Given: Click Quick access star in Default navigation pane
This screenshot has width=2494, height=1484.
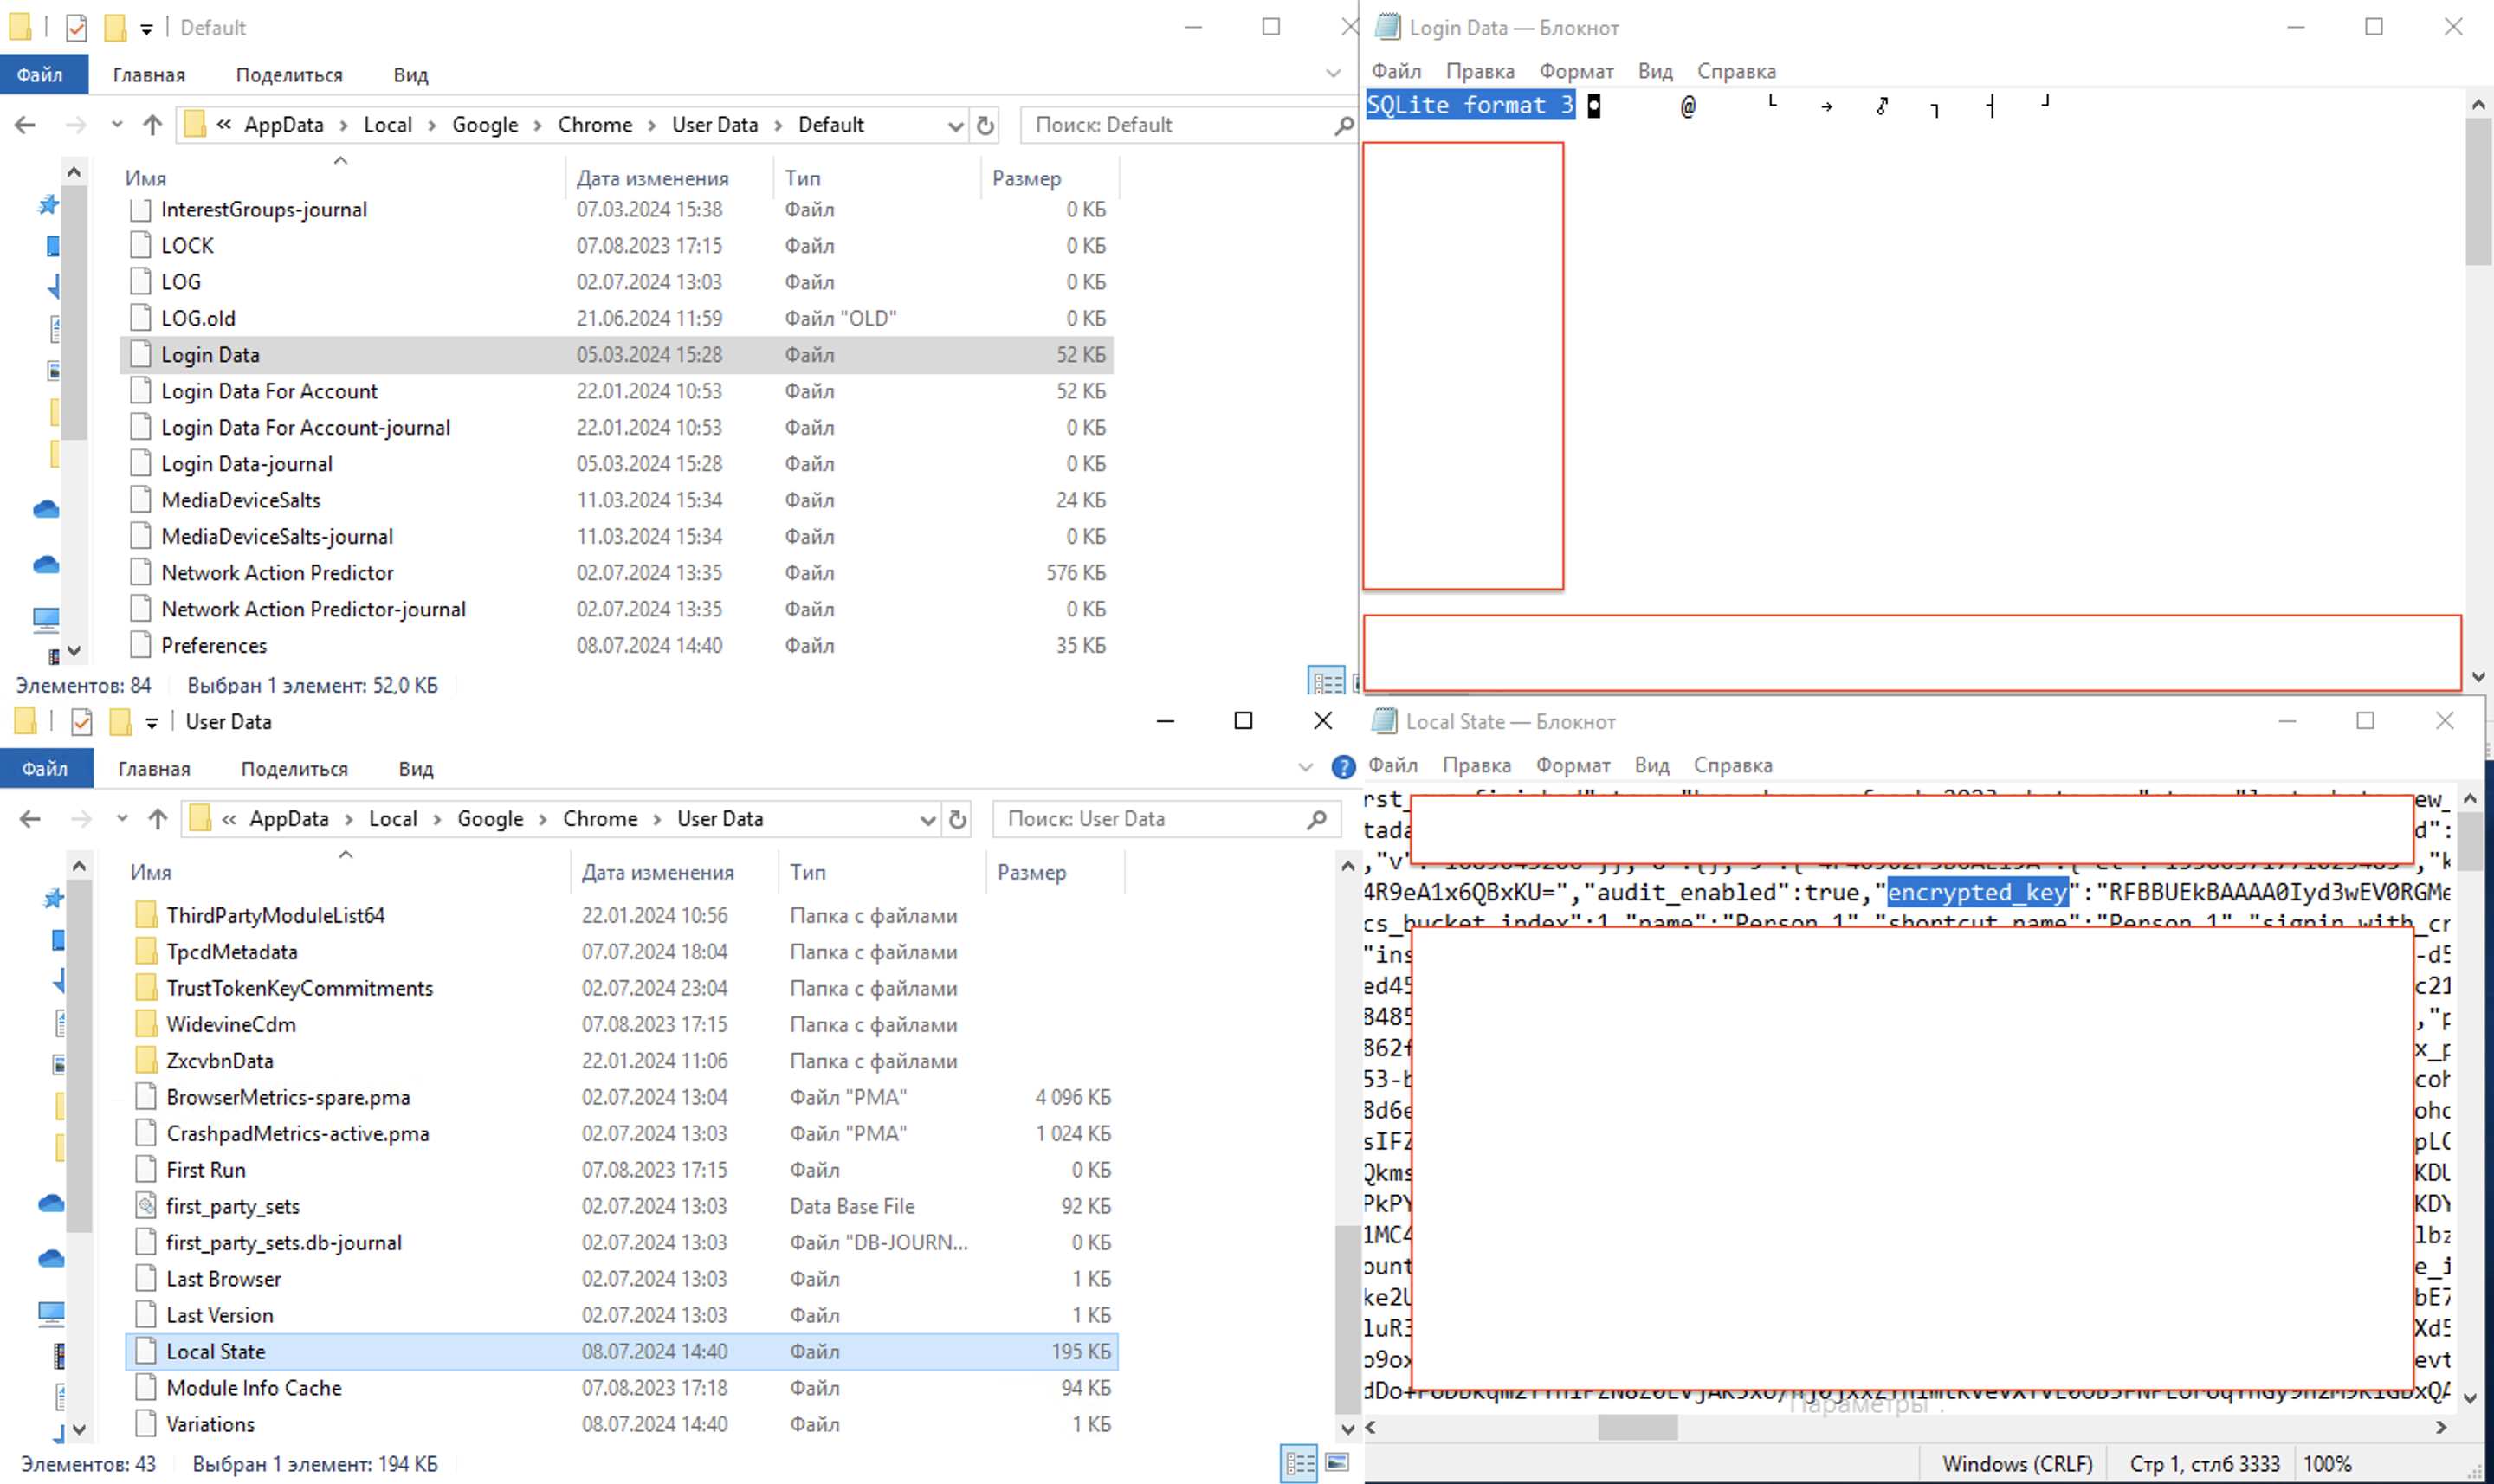Looking at the screenshot, I should 48,205.
